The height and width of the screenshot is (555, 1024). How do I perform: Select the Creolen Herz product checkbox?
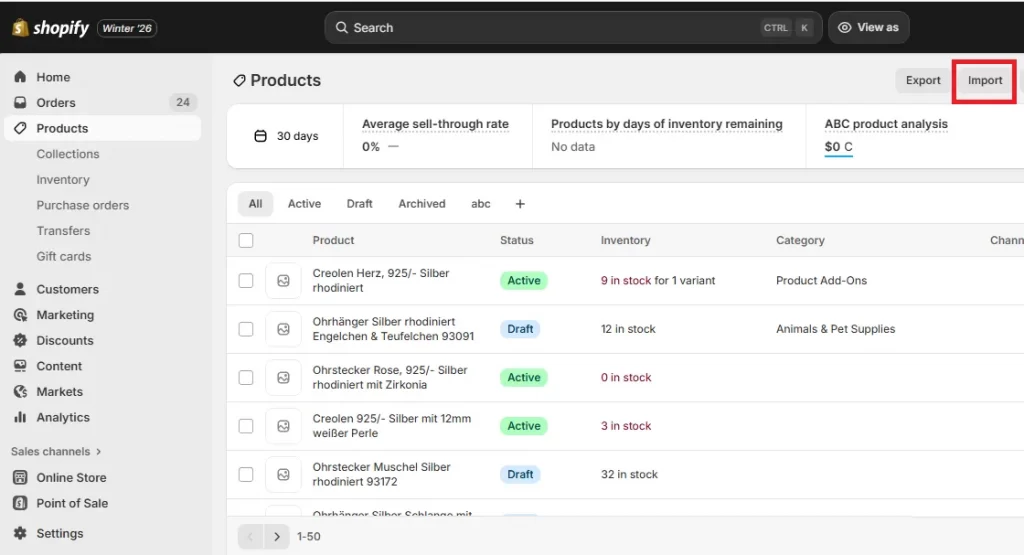click(246, 281)
